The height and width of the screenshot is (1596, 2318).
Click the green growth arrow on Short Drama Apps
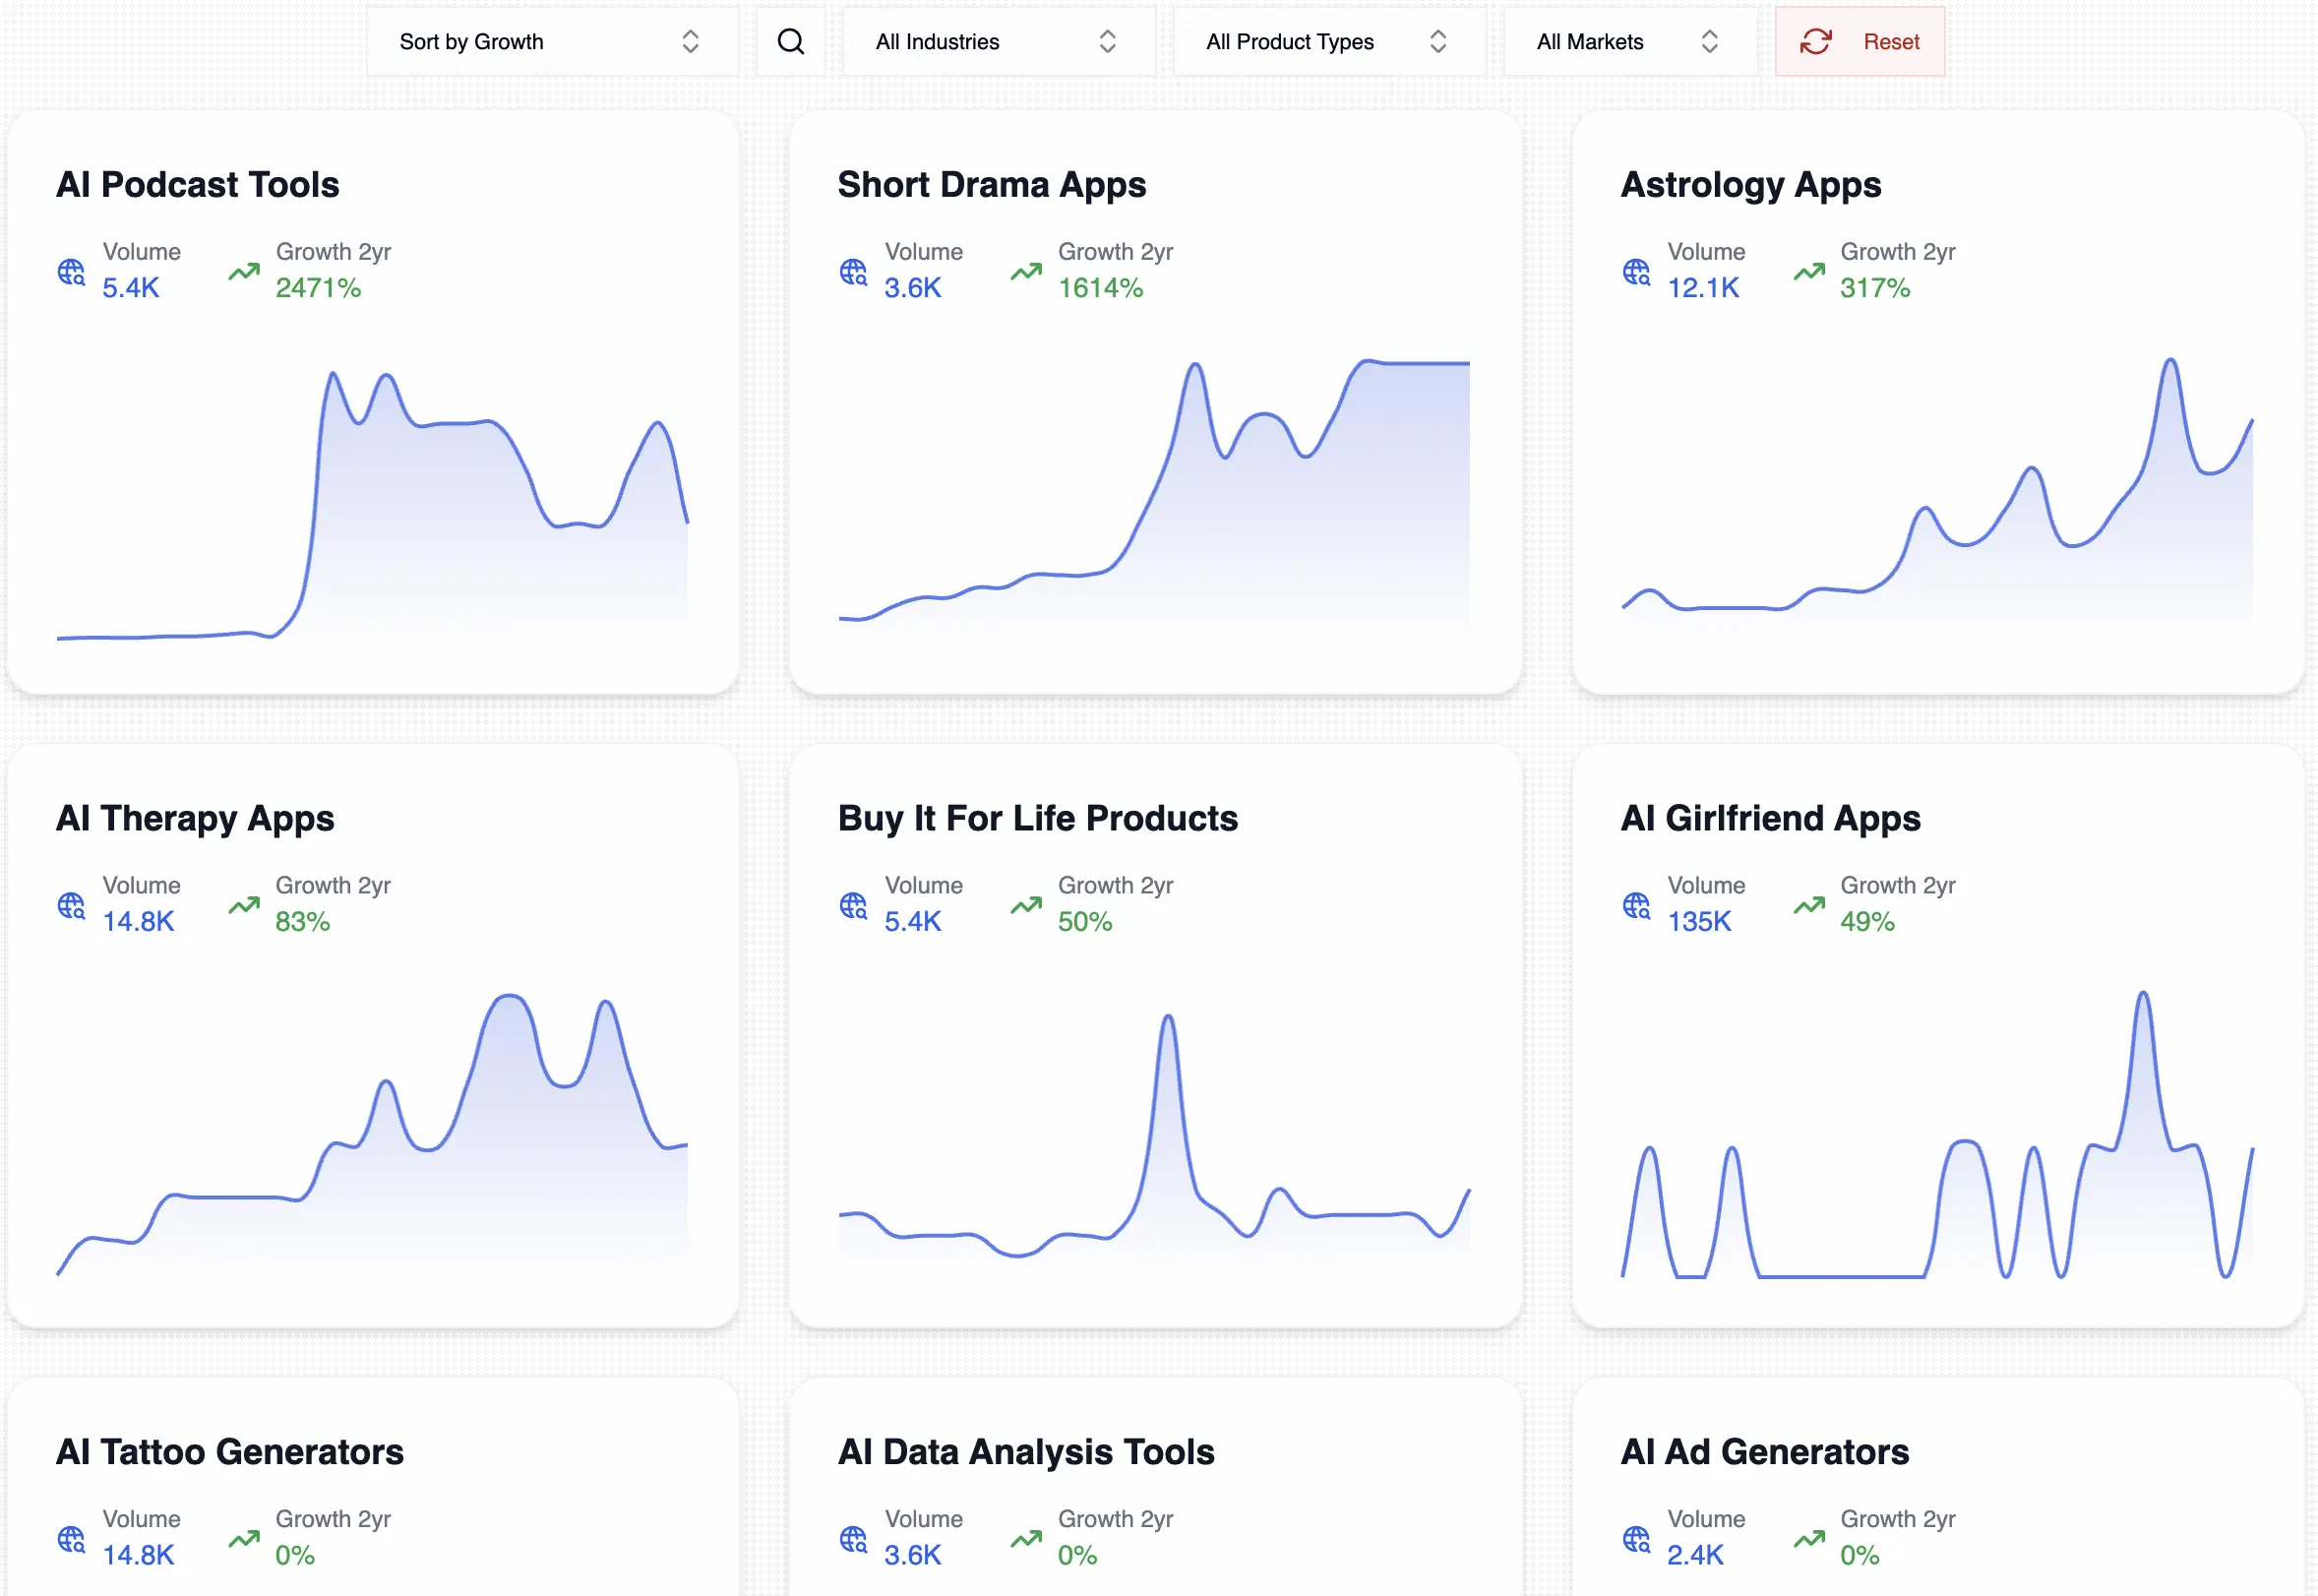[x=1025, y=271]
